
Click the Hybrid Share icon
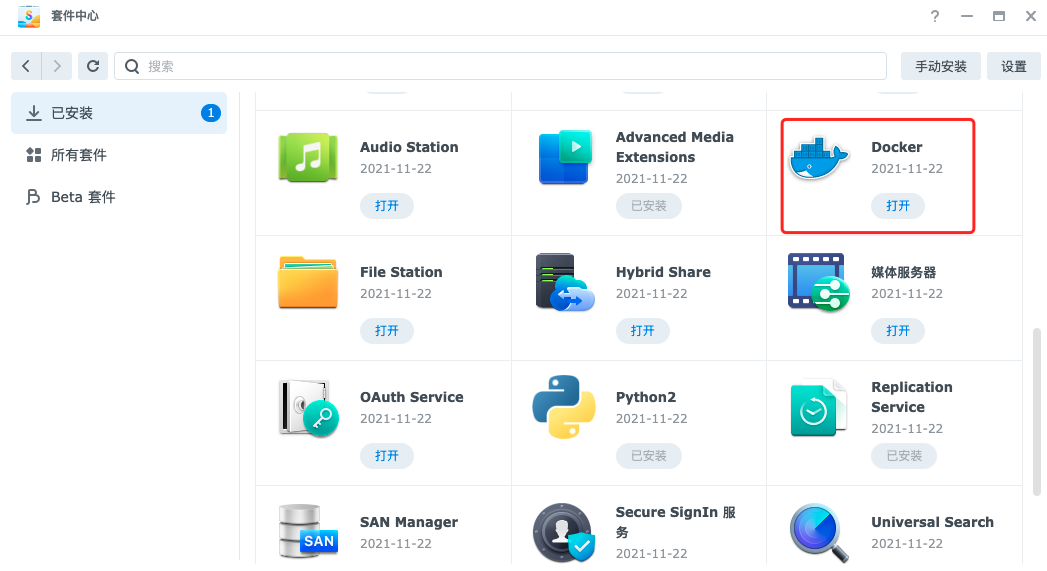point(564,282)
